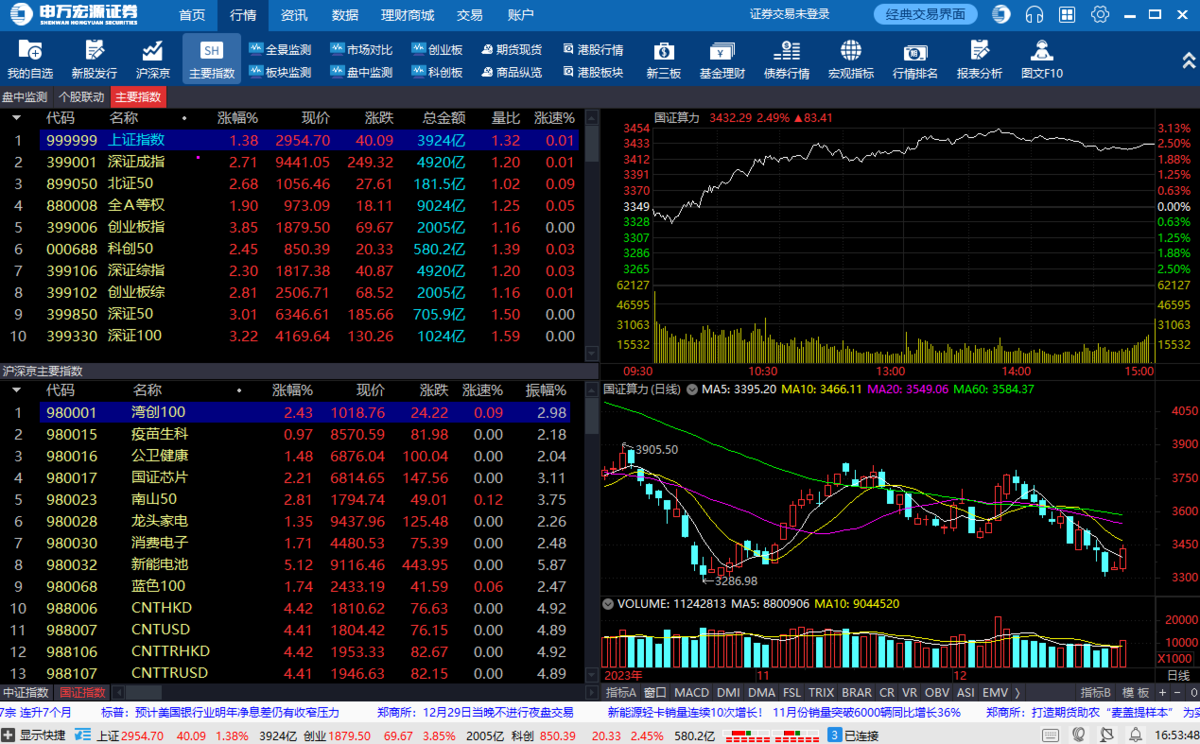Viewport: 1200px width, 744px height.
Task: Open 模板 template tab below chart
Action: coord(1136,692)
